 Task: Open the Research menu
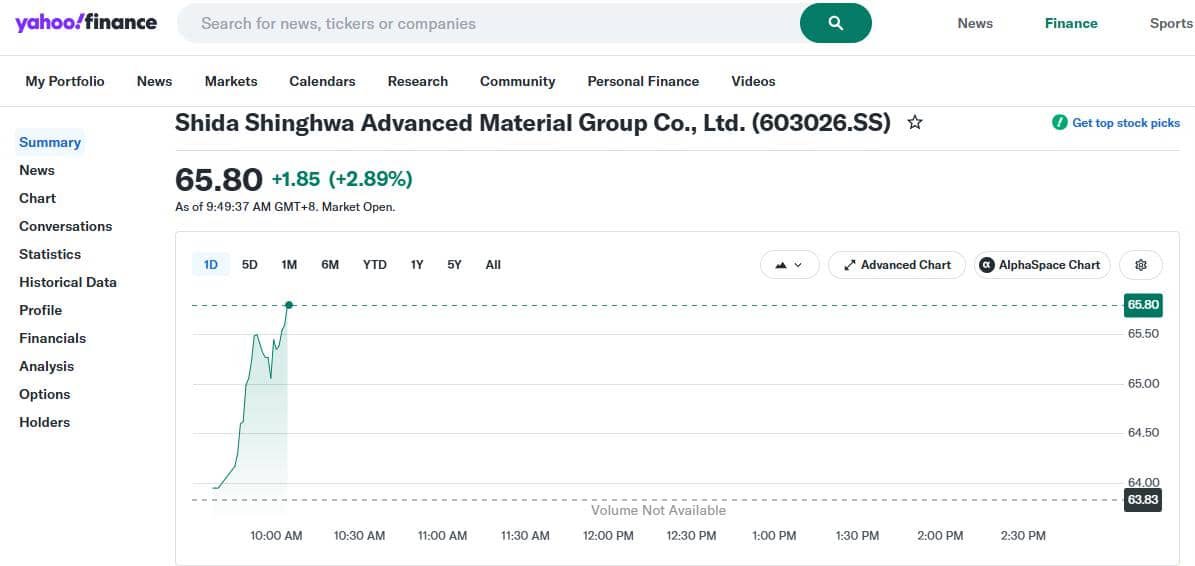pos(418,82)
